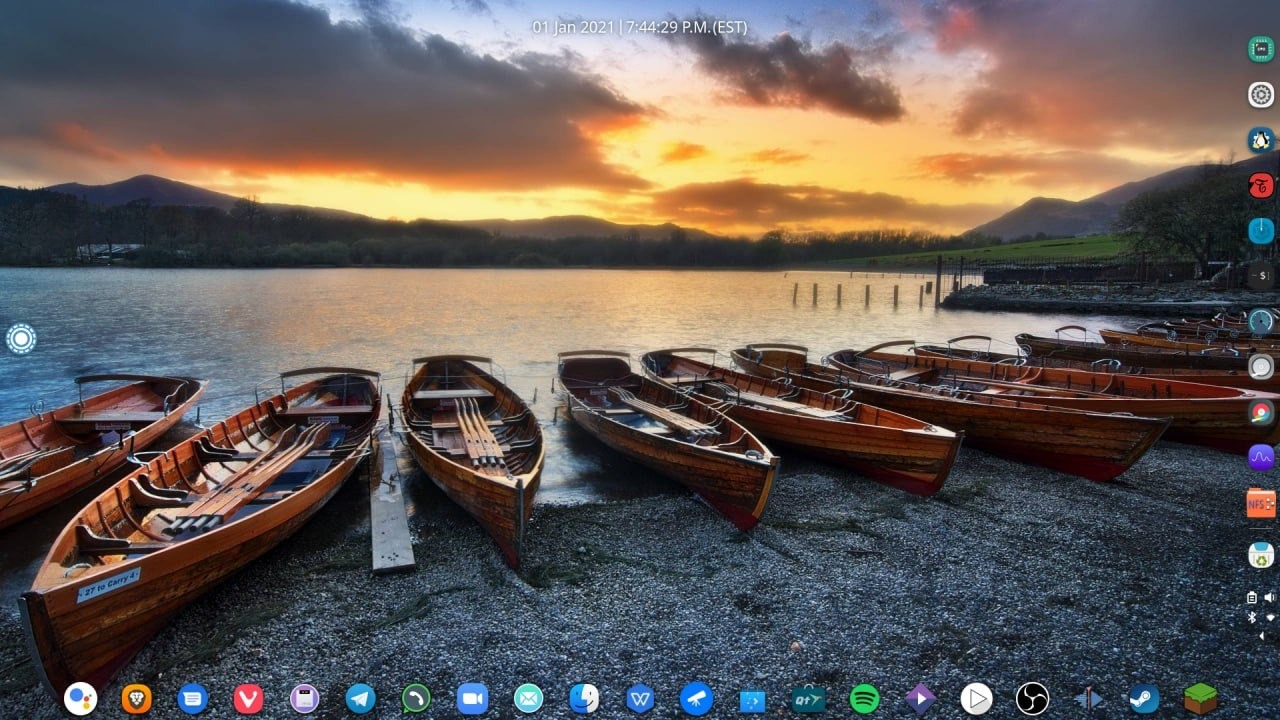The width and height of the screenshot is (1280, 720).
Task: Launch the Qt app icon
Action: [808, 698]
